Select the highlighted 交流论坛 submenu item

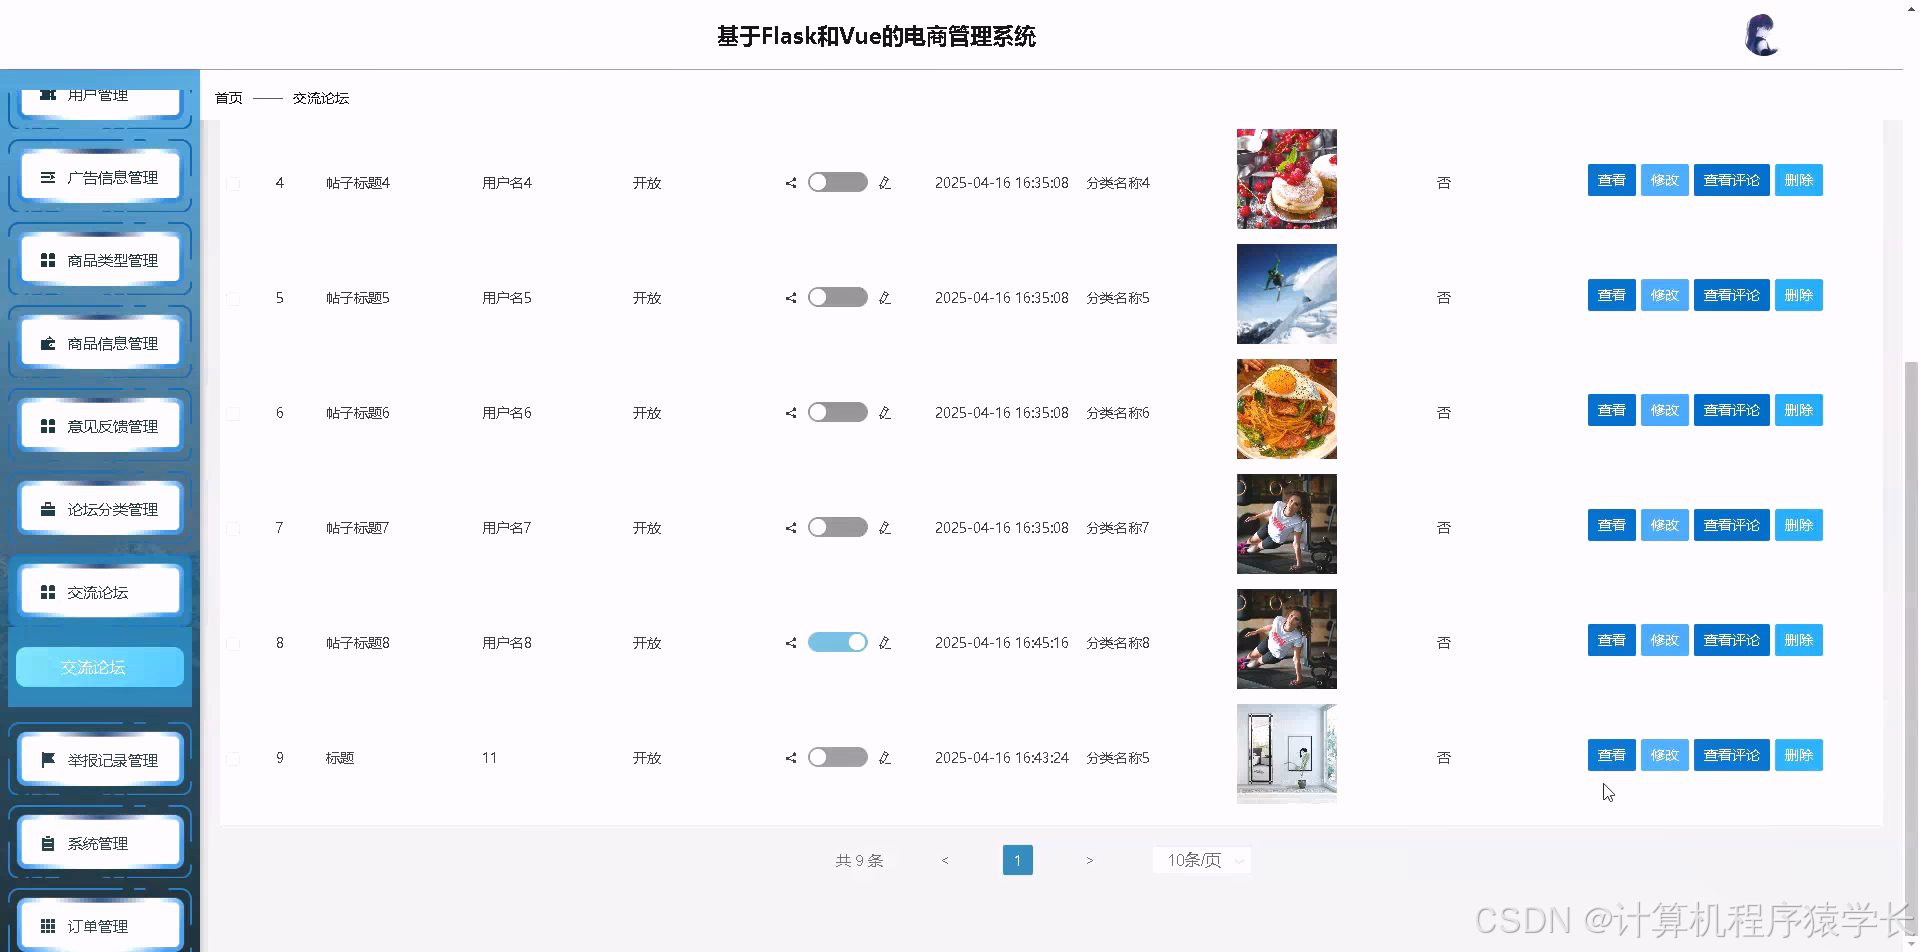100,667
